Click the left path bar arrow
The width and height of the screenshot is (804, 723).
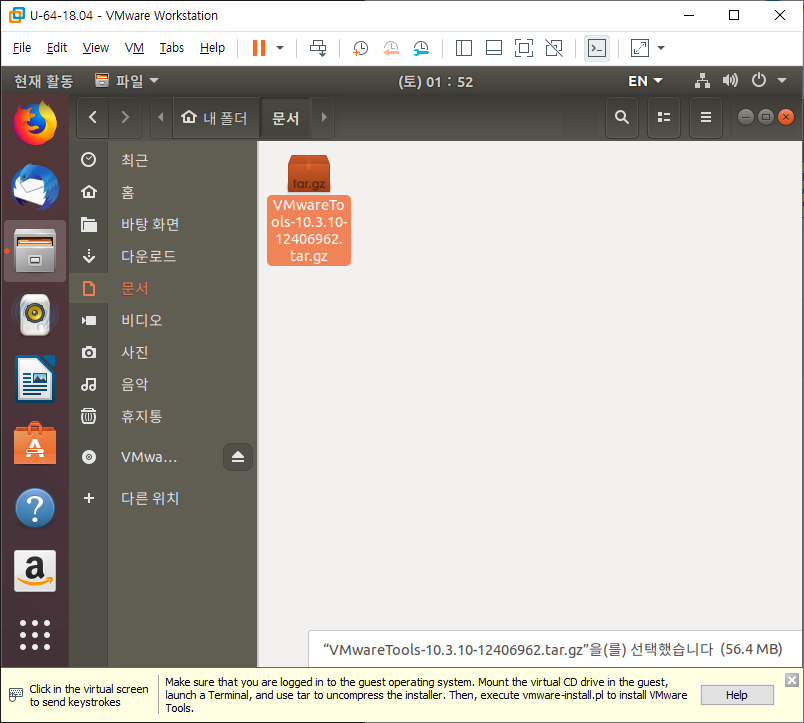[161, 117]
